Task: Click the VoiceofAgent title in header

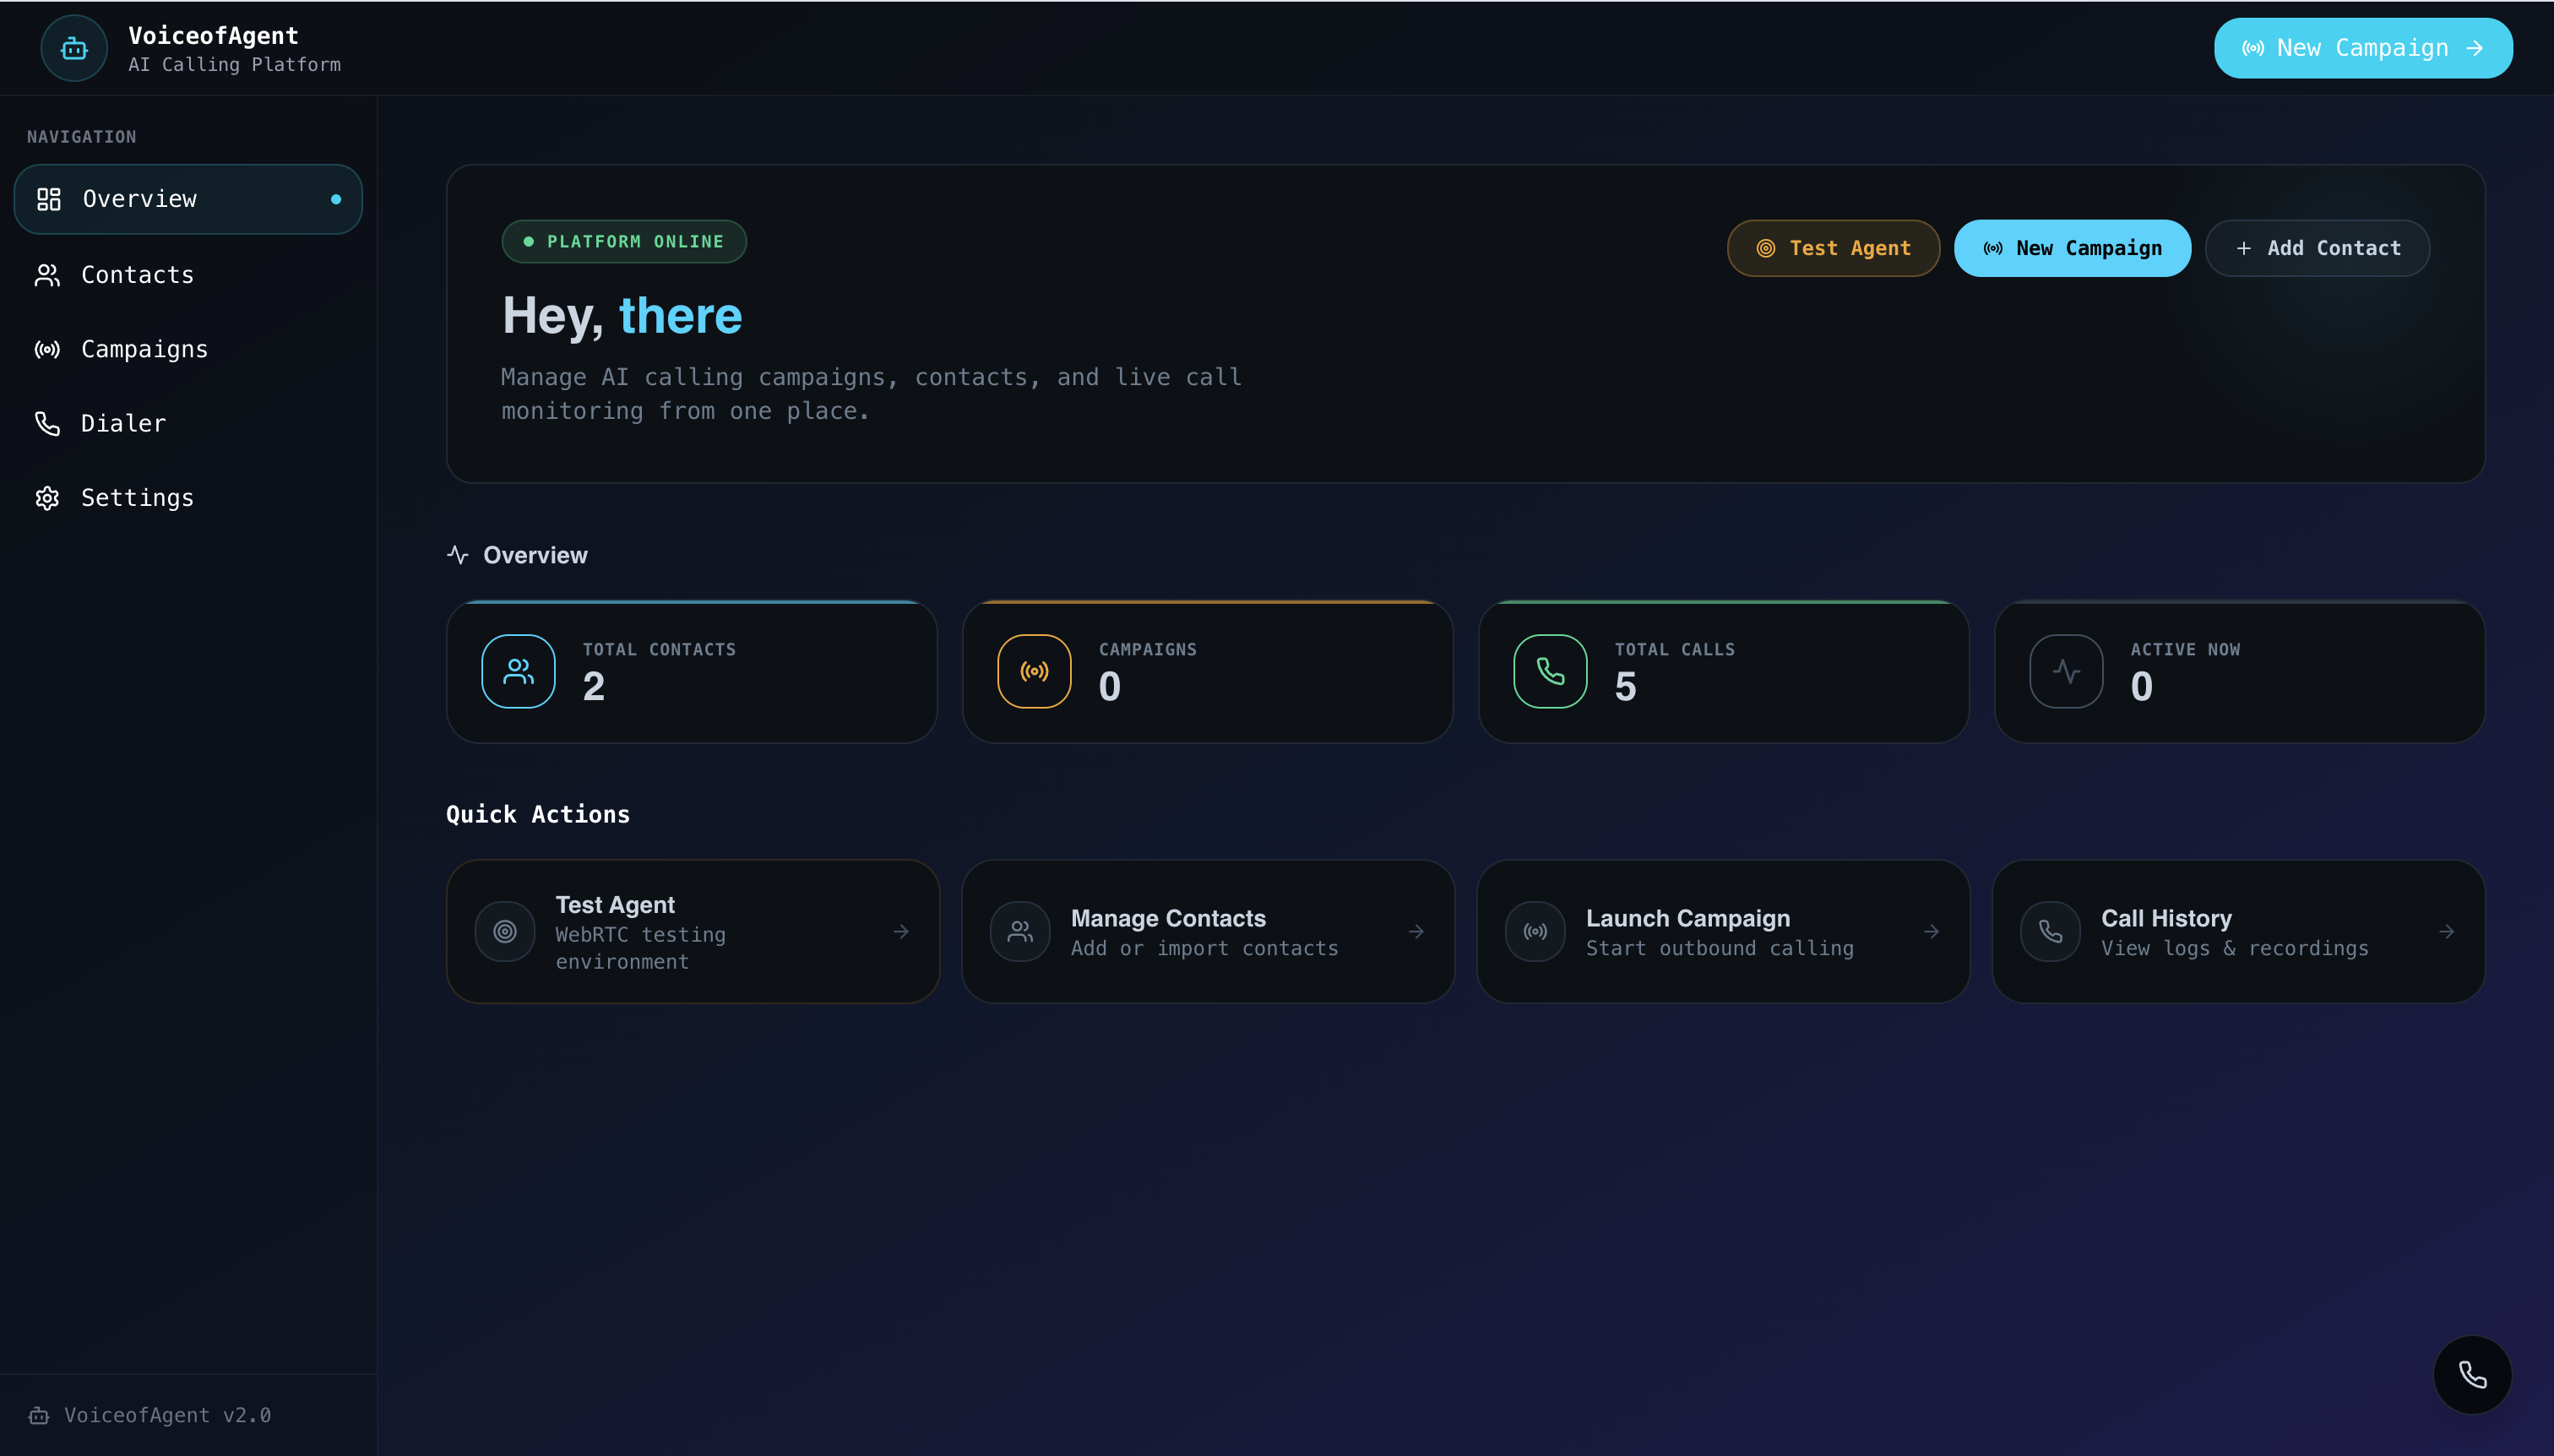Action: coord(213,36)
